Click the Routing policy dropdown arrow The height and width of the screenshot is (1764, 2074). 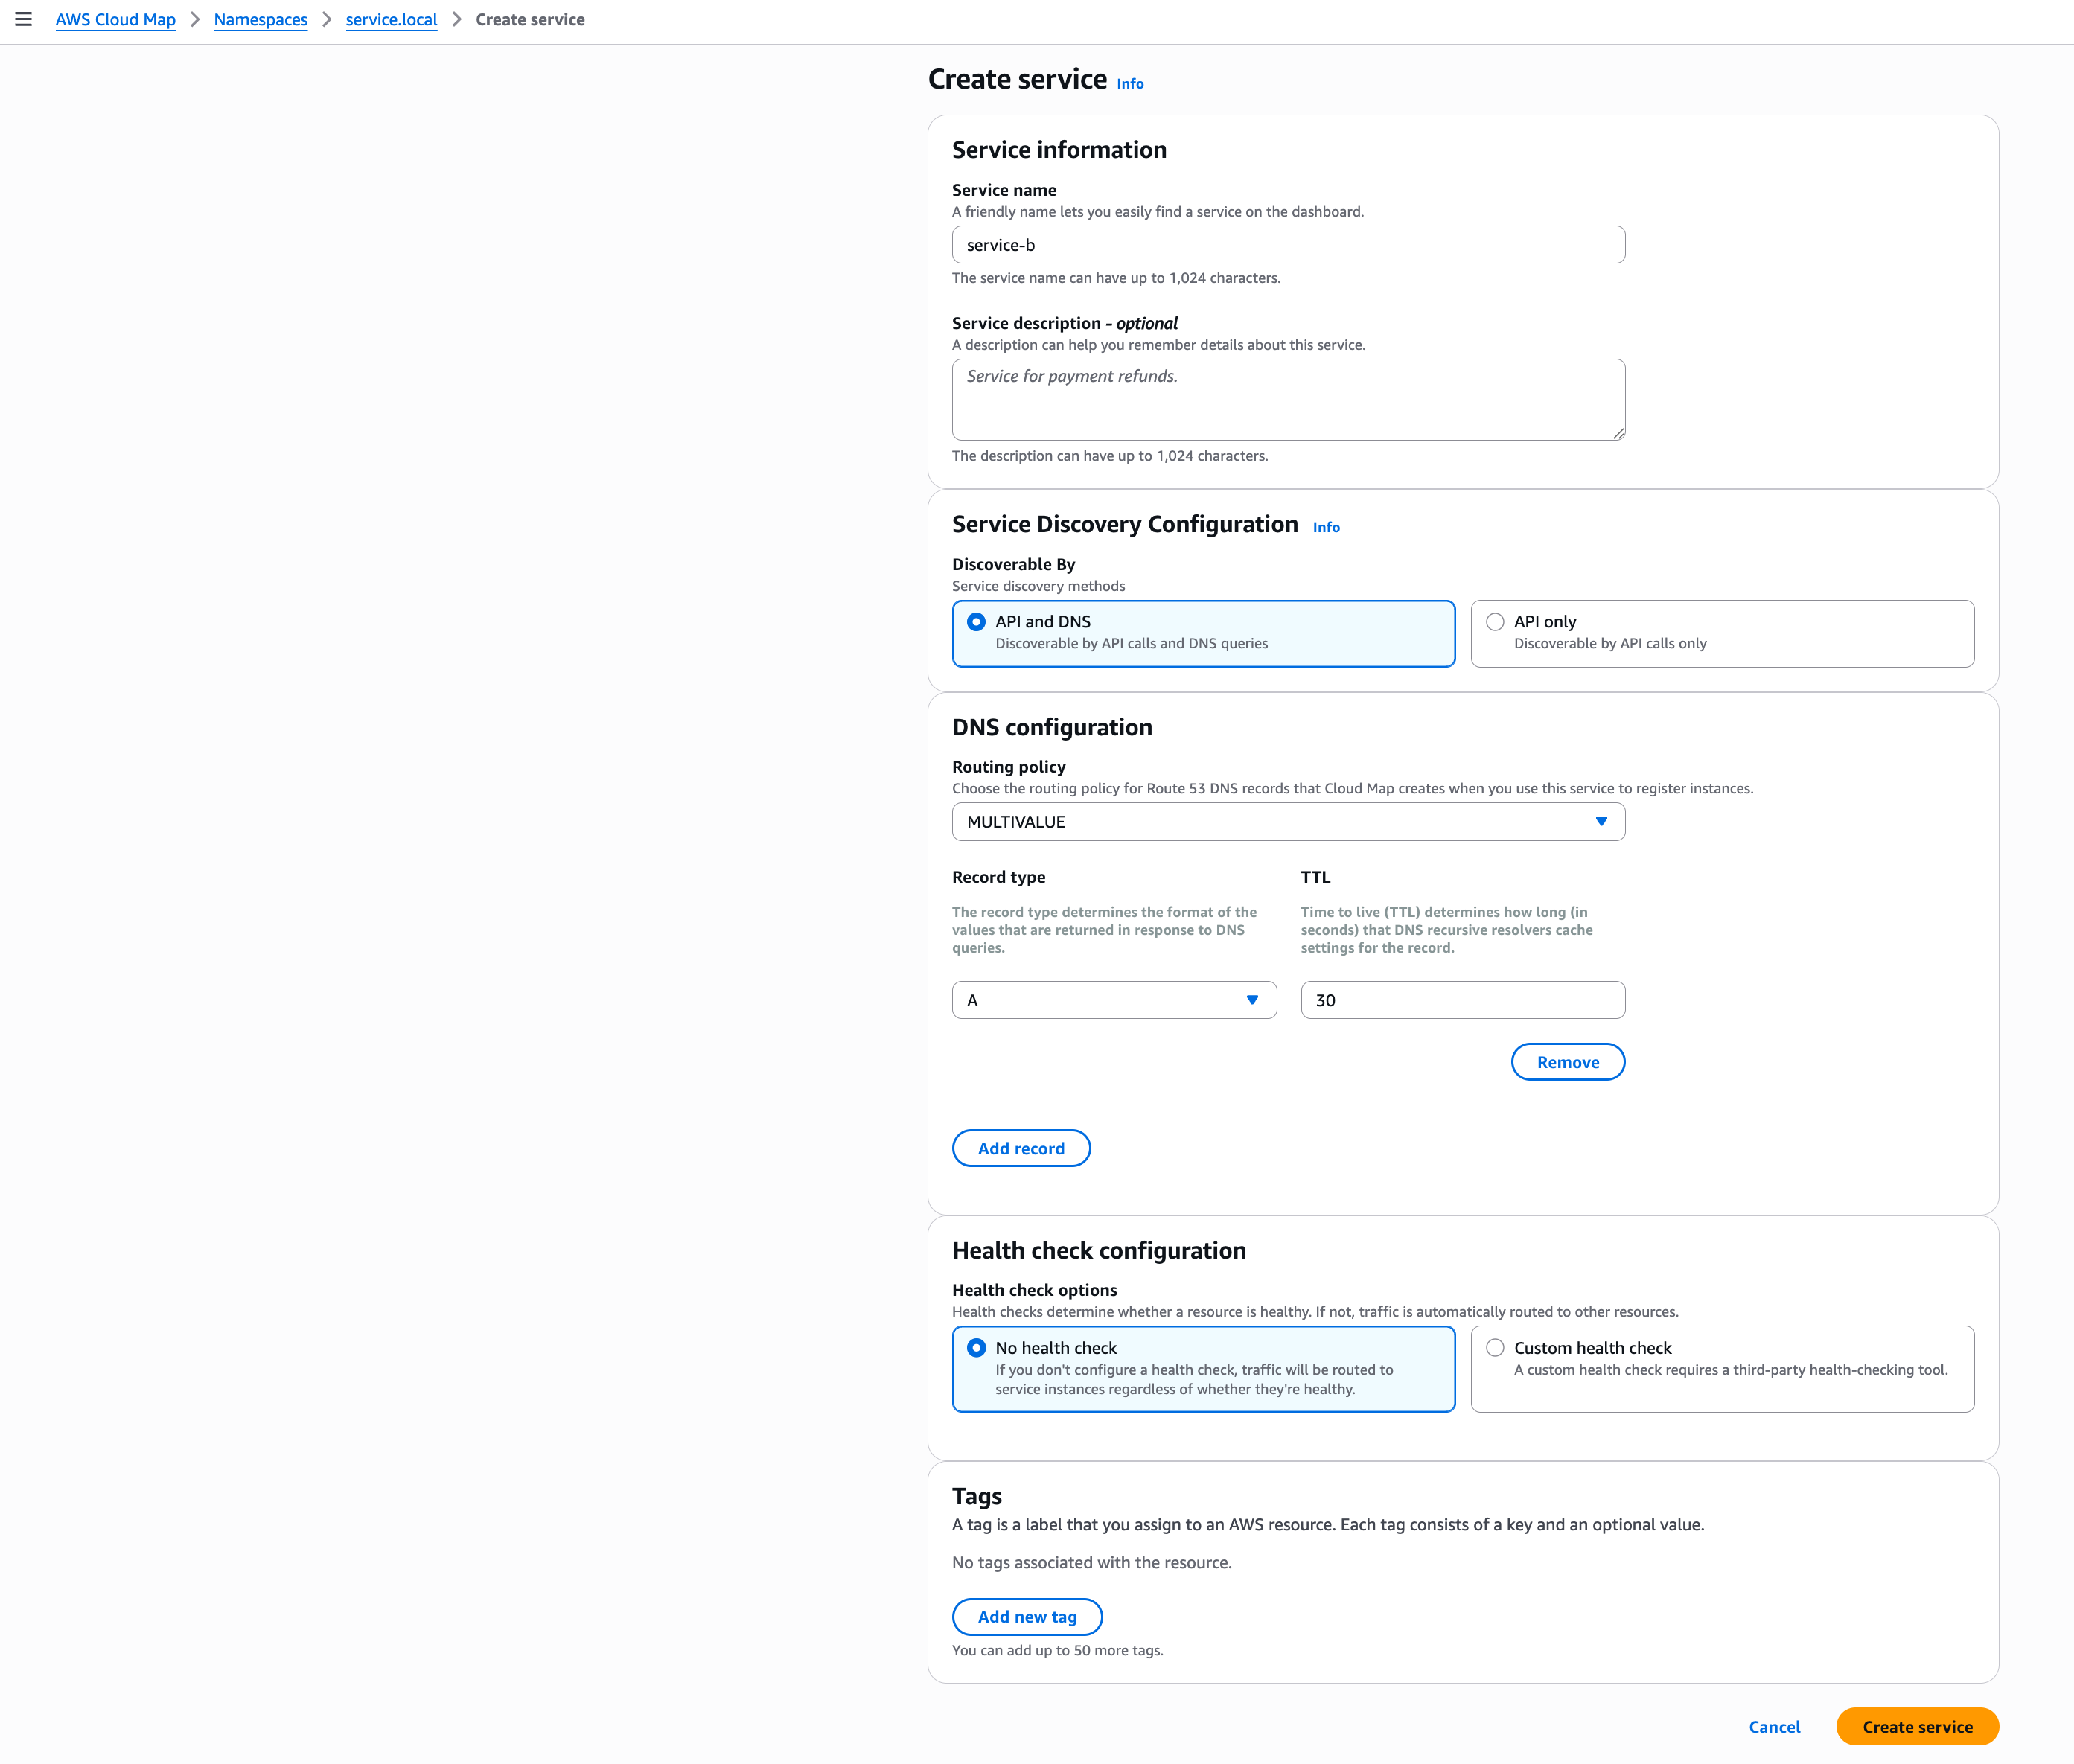(1600, 822)
